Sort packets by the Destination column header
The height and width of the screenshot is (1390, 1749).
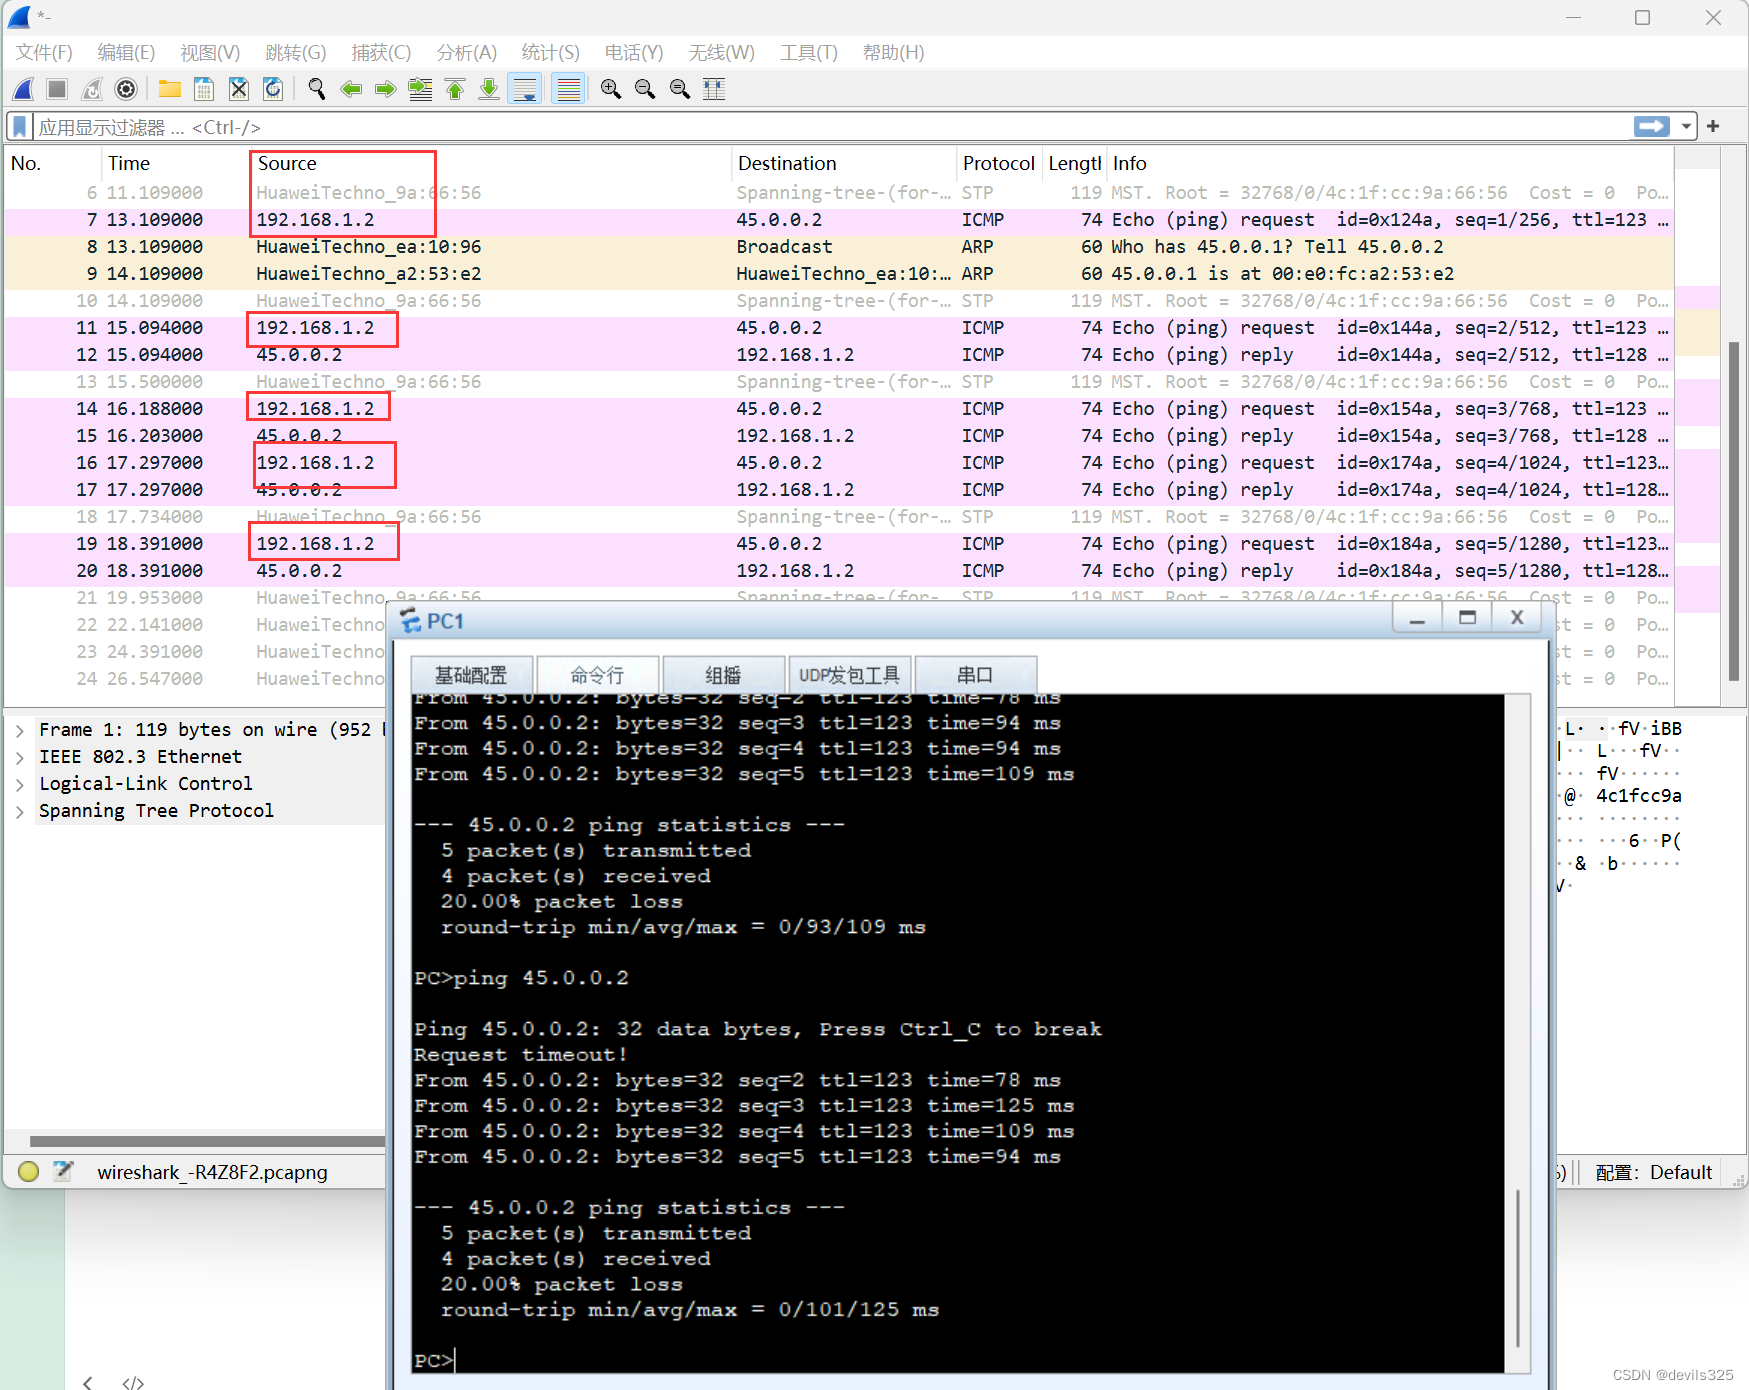(844, 163)
